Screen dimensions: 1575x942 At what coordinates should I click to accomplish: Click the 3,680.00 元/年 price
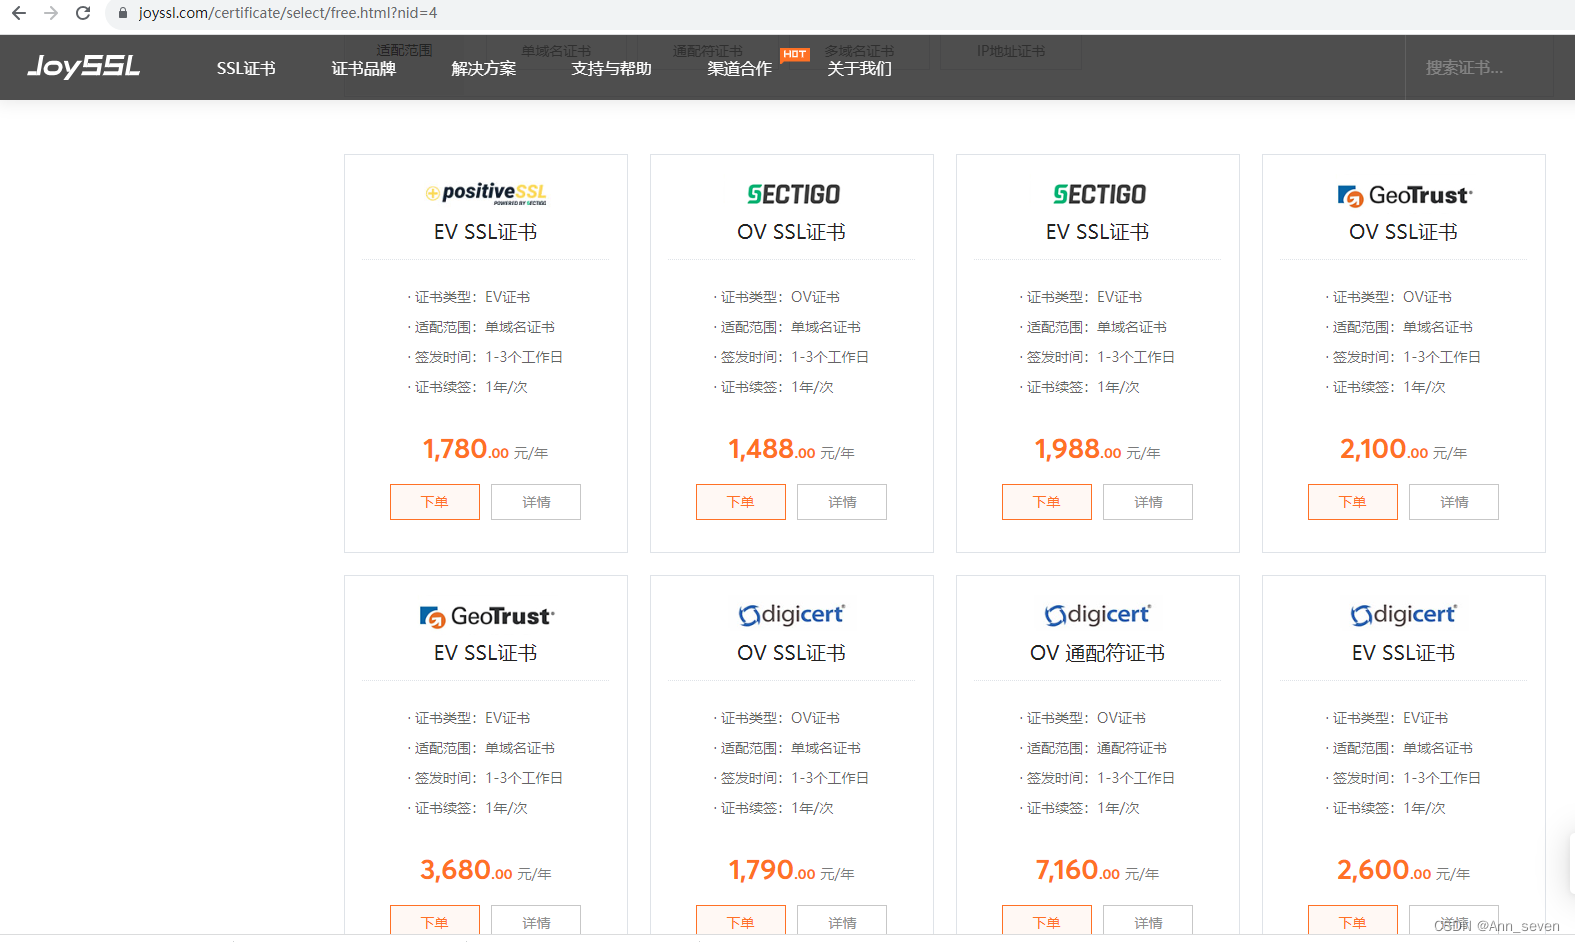(486, 871)
